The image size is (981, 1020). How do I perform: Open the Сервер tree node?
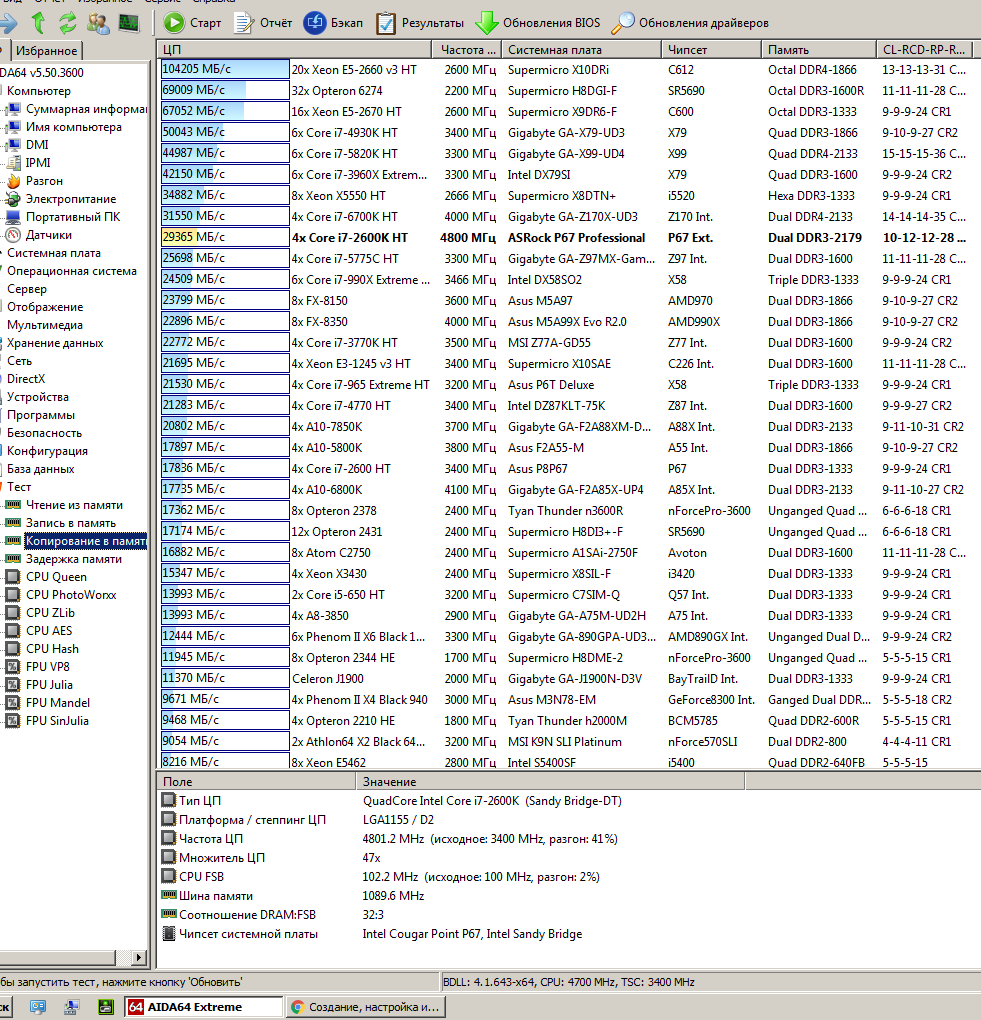tap(27, 289)
